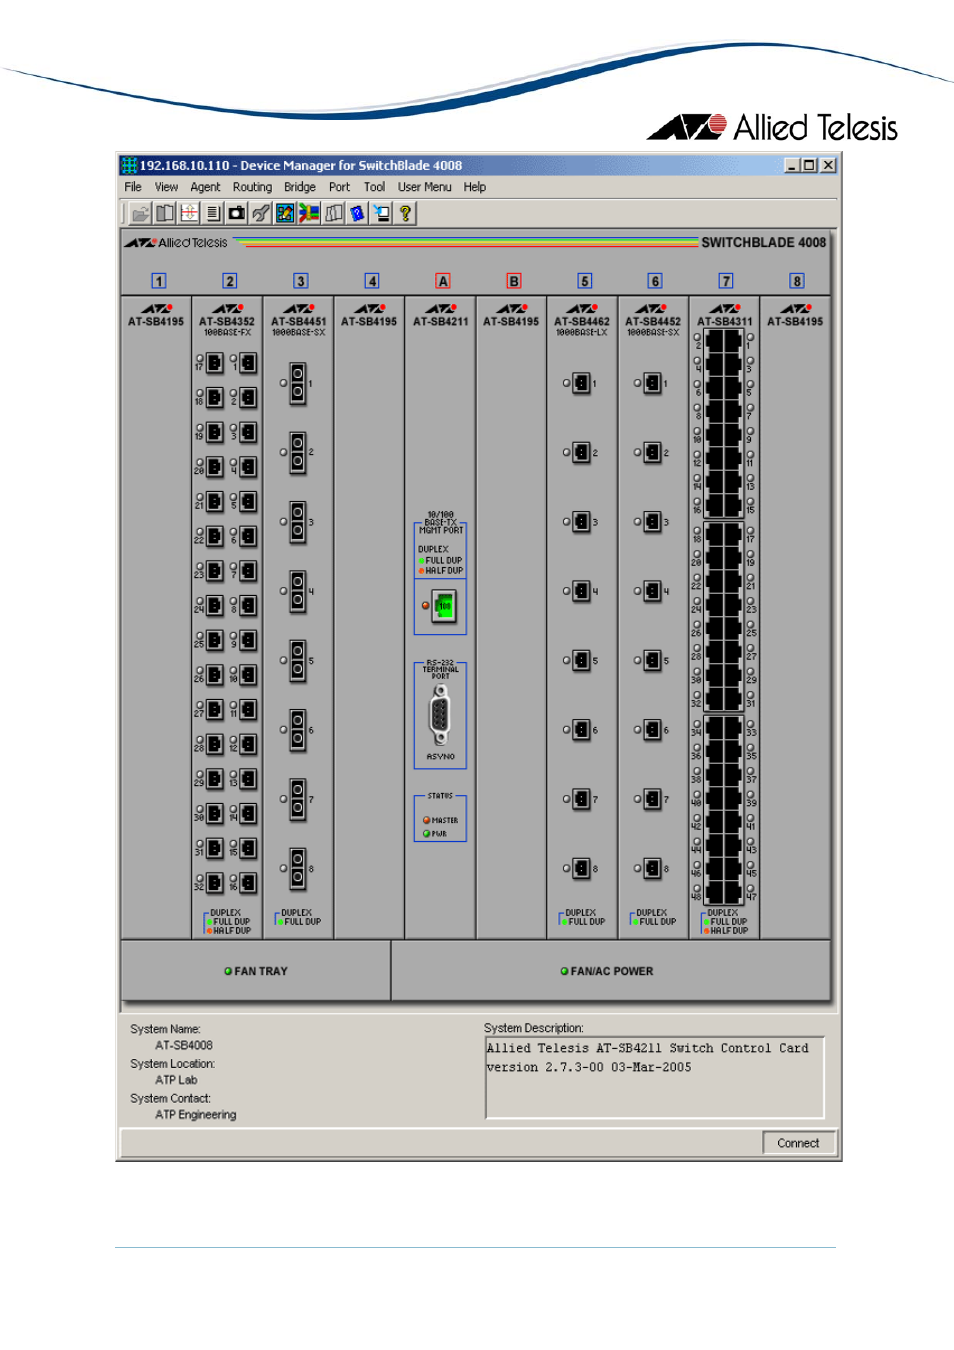
Task: Click the FAN/AC POWER status panel
Action: coord(611,971)
